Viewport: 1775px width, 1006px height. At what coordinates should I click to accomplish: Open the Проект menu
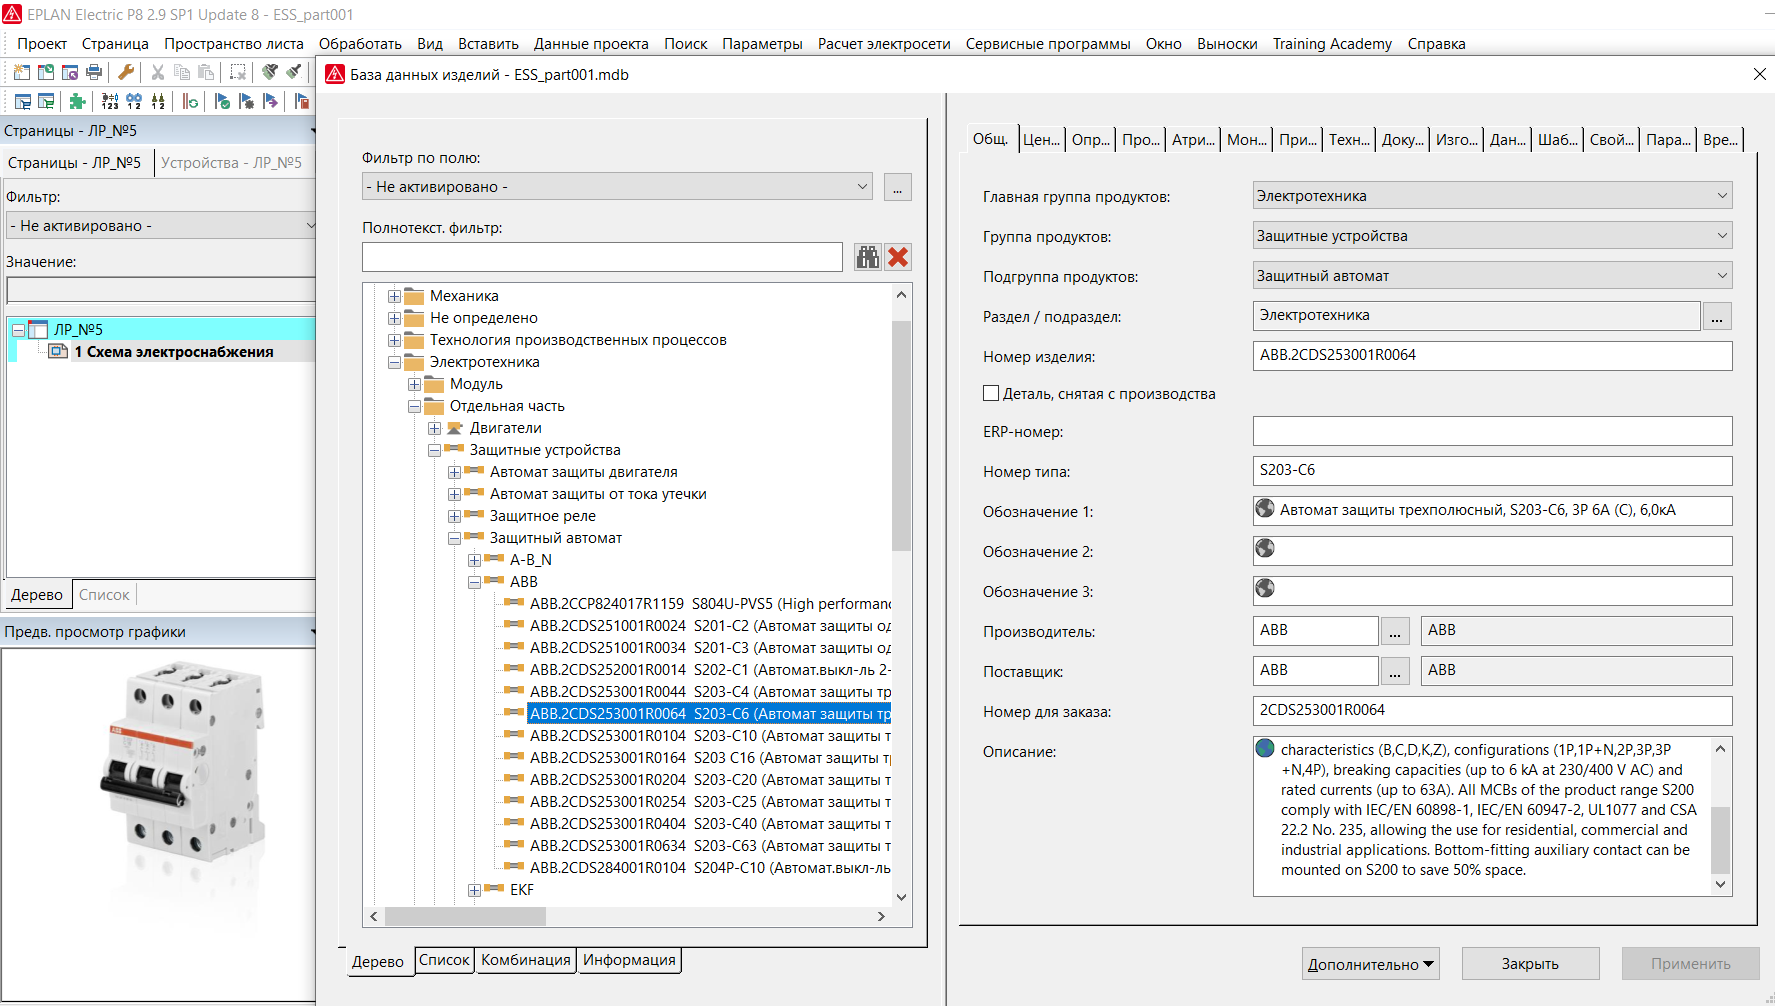point(42,44)
